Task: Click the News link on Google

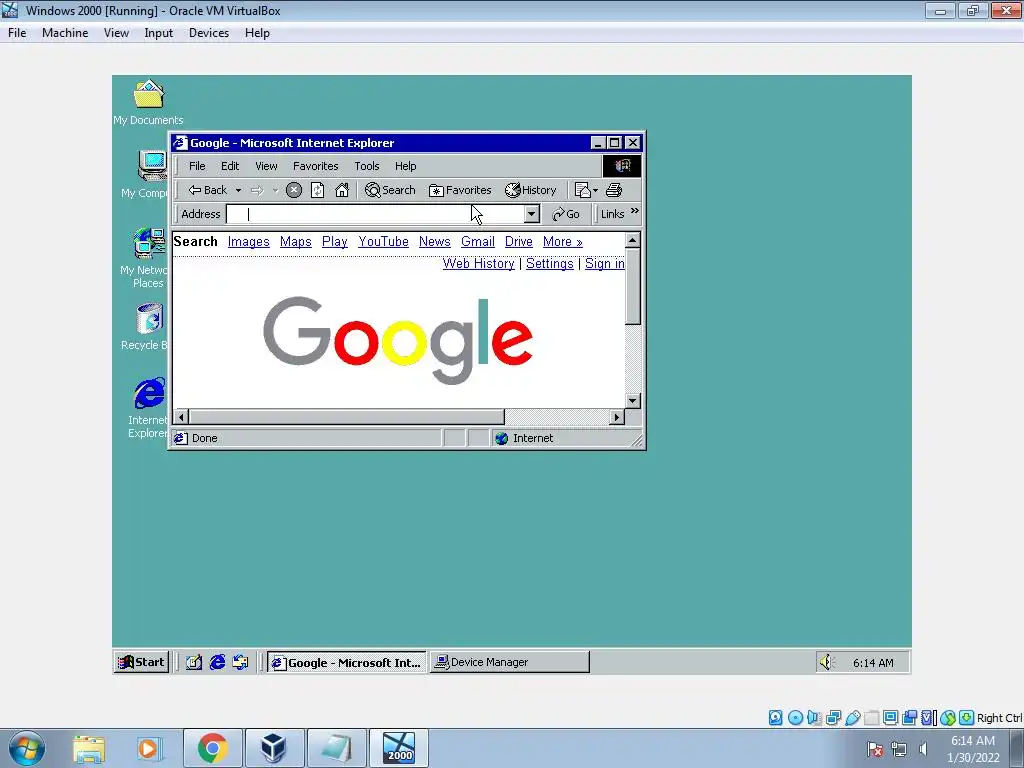Action: (x=435, y=242)
